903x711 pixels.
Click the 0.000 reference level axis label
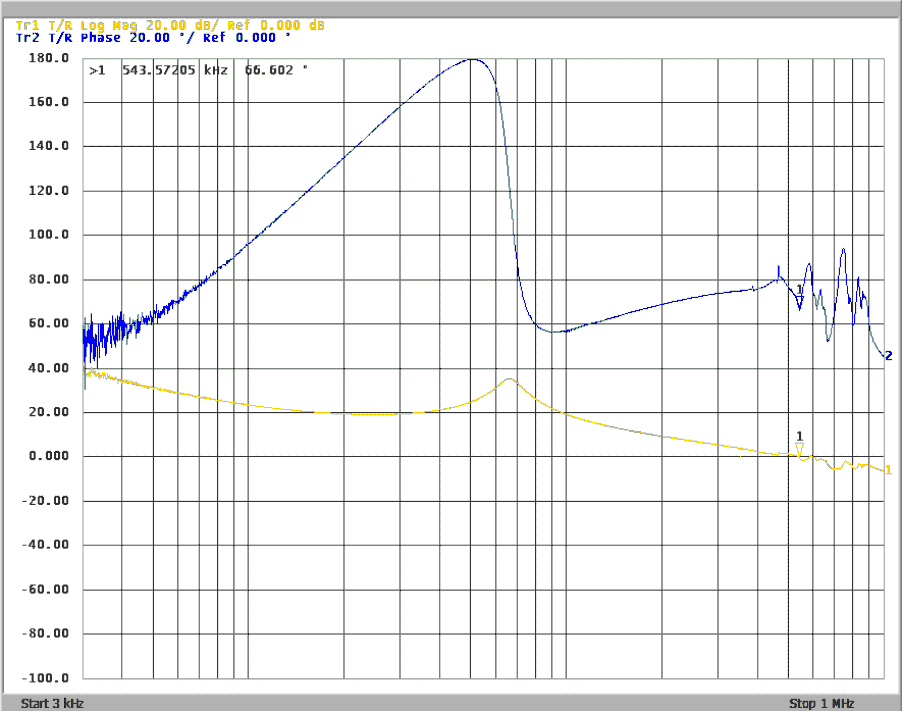(x=48, y=456)
